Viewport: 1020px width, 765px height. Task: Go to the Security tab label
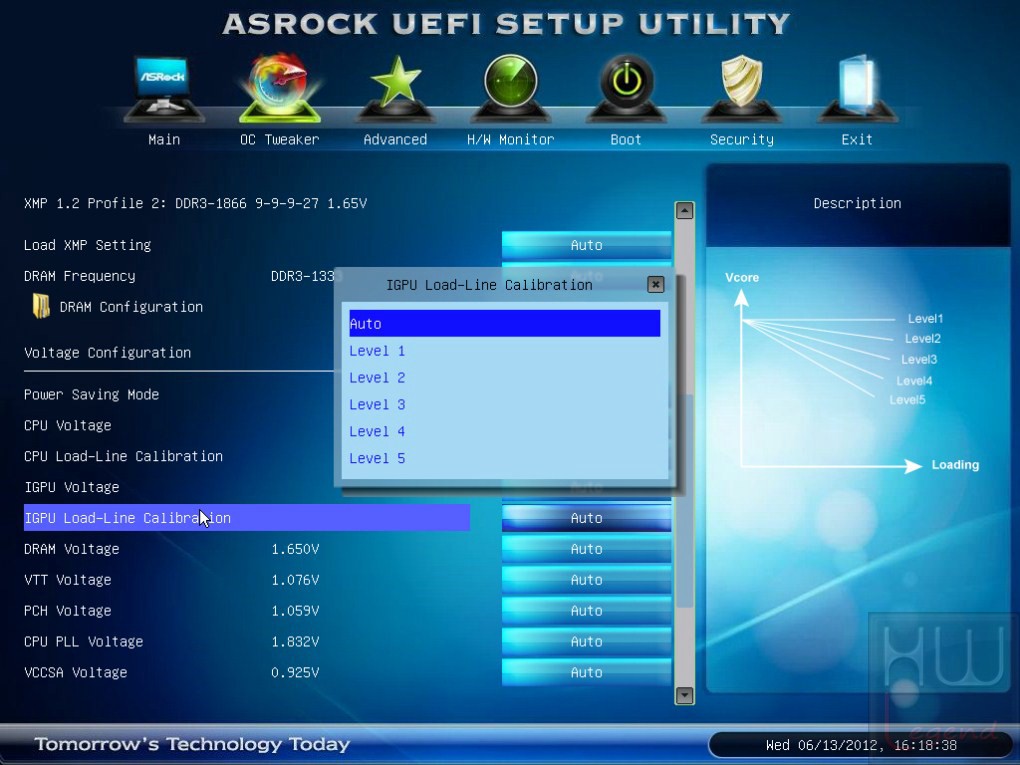(742, 139)
